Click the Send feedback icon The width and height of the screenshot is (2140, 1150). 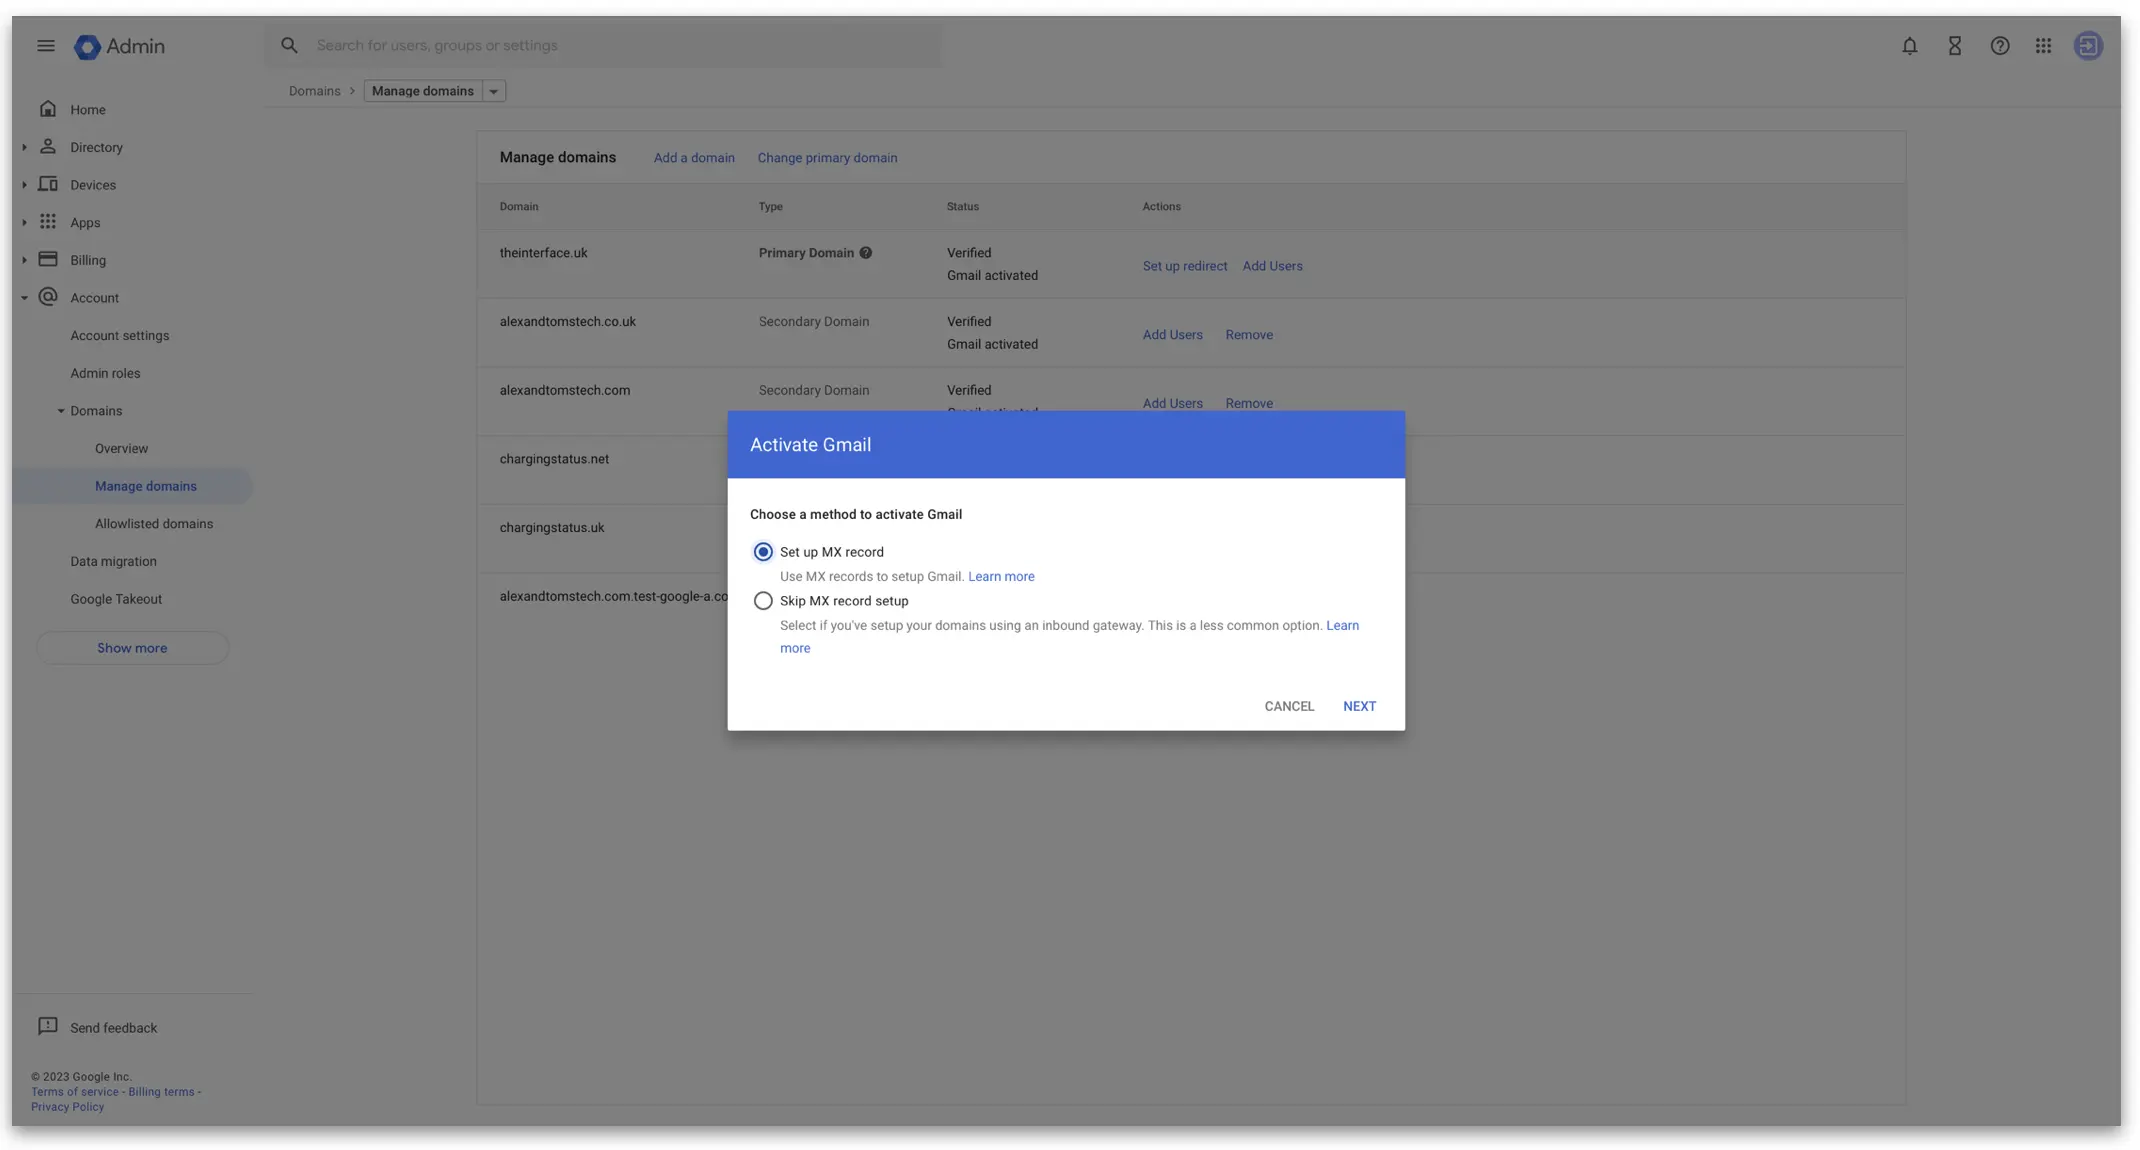coord(47,1027)
